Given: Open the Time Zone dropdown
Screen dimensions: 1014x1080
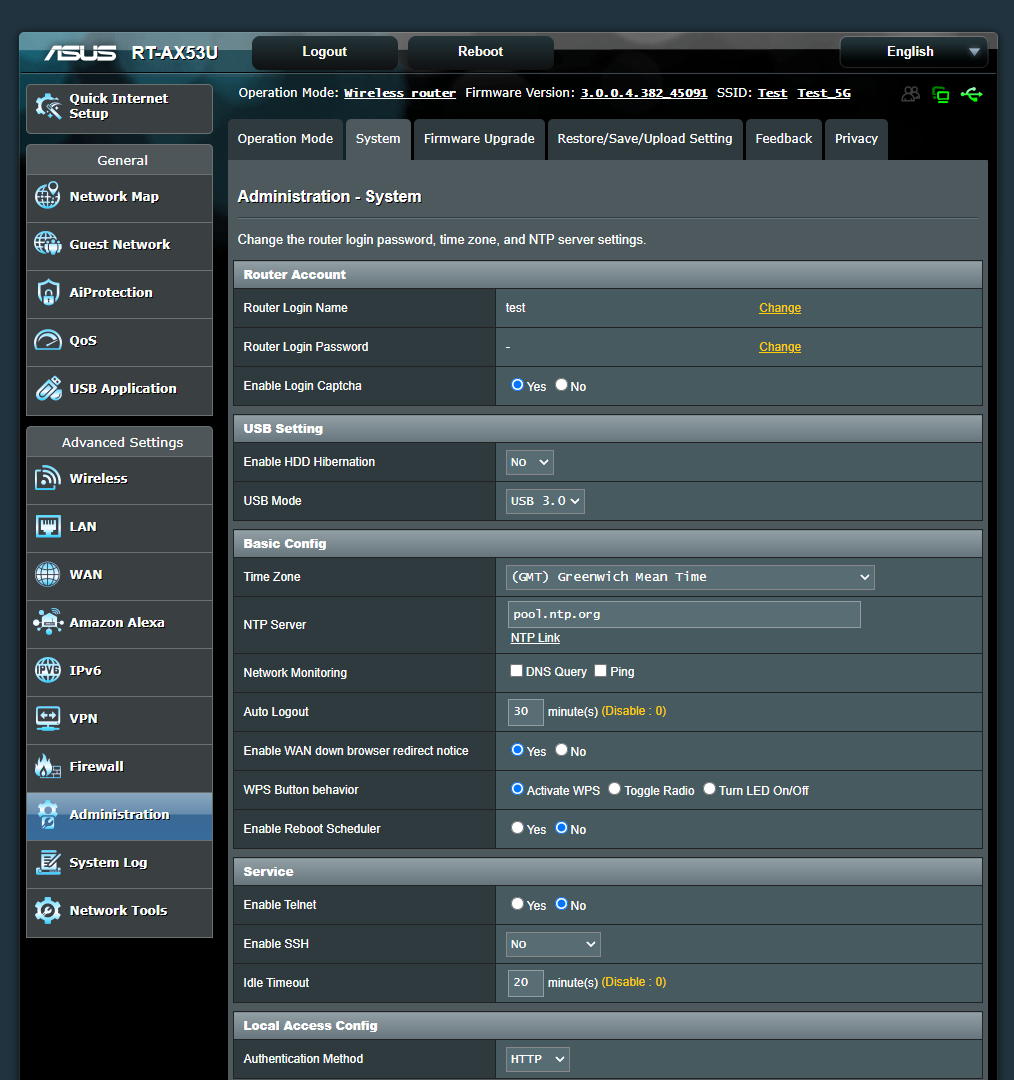Looking at the screenshot, I should pos(690,577).
